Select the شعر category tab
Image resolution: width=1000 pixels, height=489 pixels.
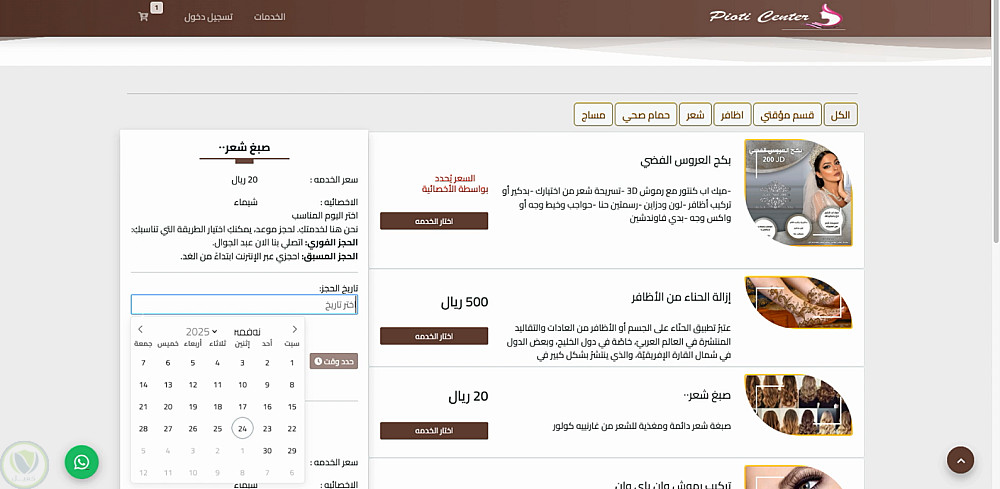695,115
